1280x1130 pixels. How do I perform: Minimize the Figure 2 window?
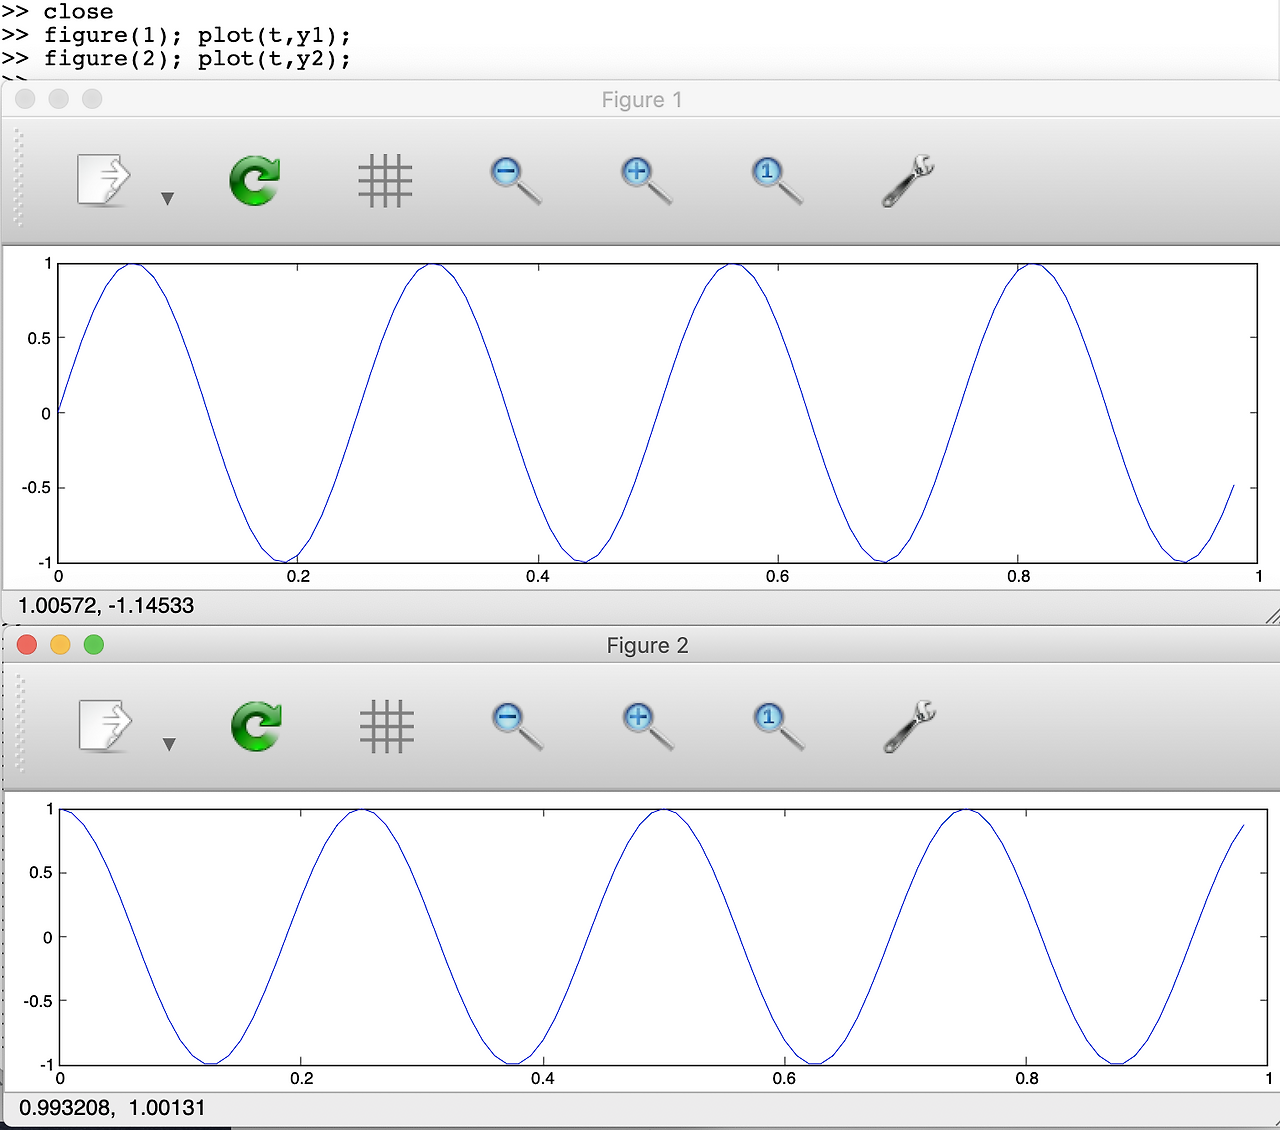pyautogui.click(x=60, y=645)
